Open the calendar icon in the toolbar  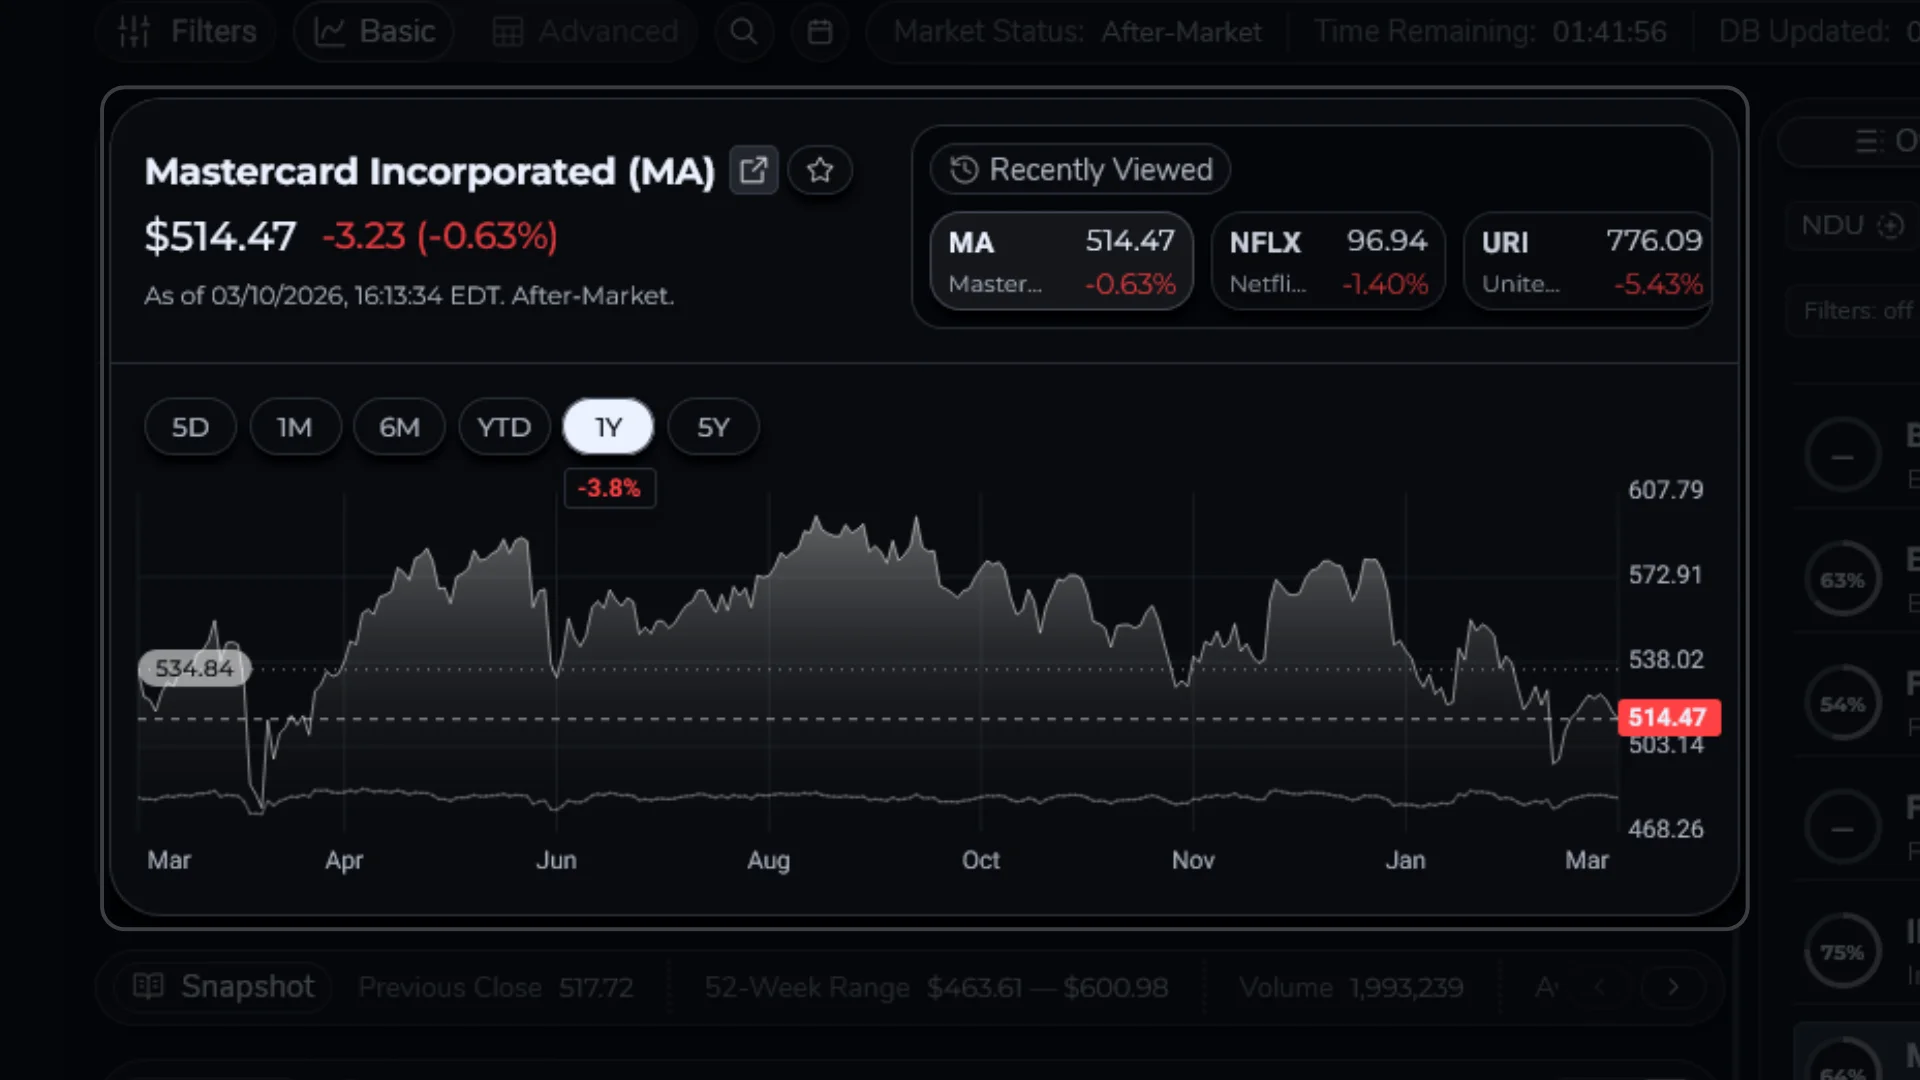click(819, 31)
